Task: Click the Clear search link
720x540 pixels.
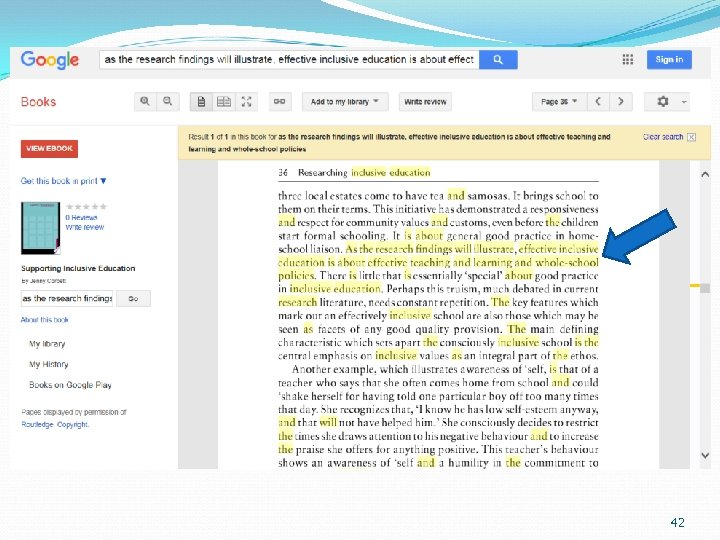Action: (x=663, y=137)
